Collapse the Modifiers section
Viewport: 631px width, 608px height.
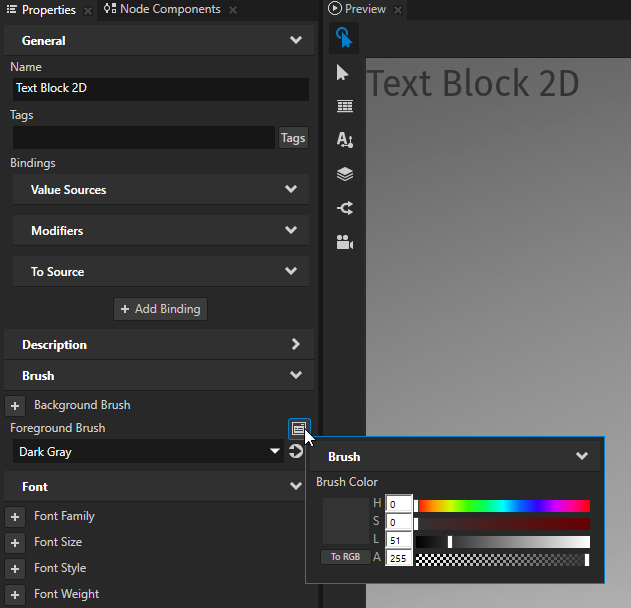pyautogui.click(x=291, y=230)
